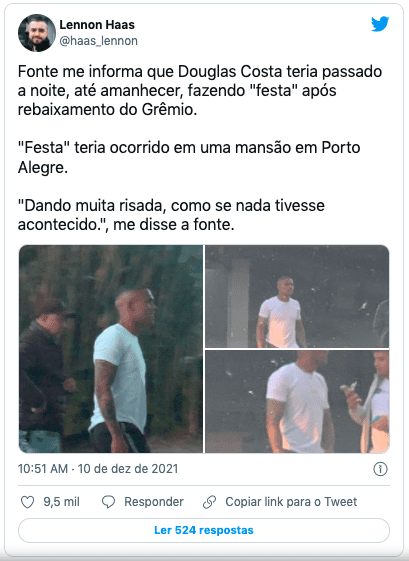This screenshot has height=561, width=409.
Task: Open the tweet info circle icon
Action: [x=380, y=469]
